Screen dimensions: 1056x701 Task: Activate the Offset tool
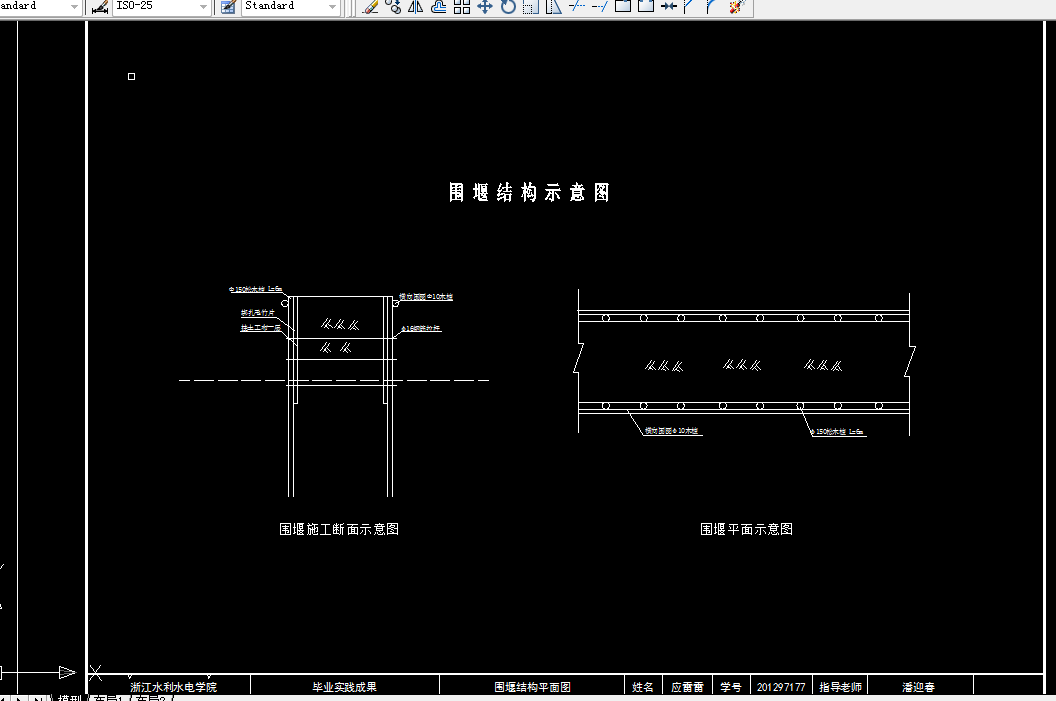pyautogui.click(x=438, y=7)
